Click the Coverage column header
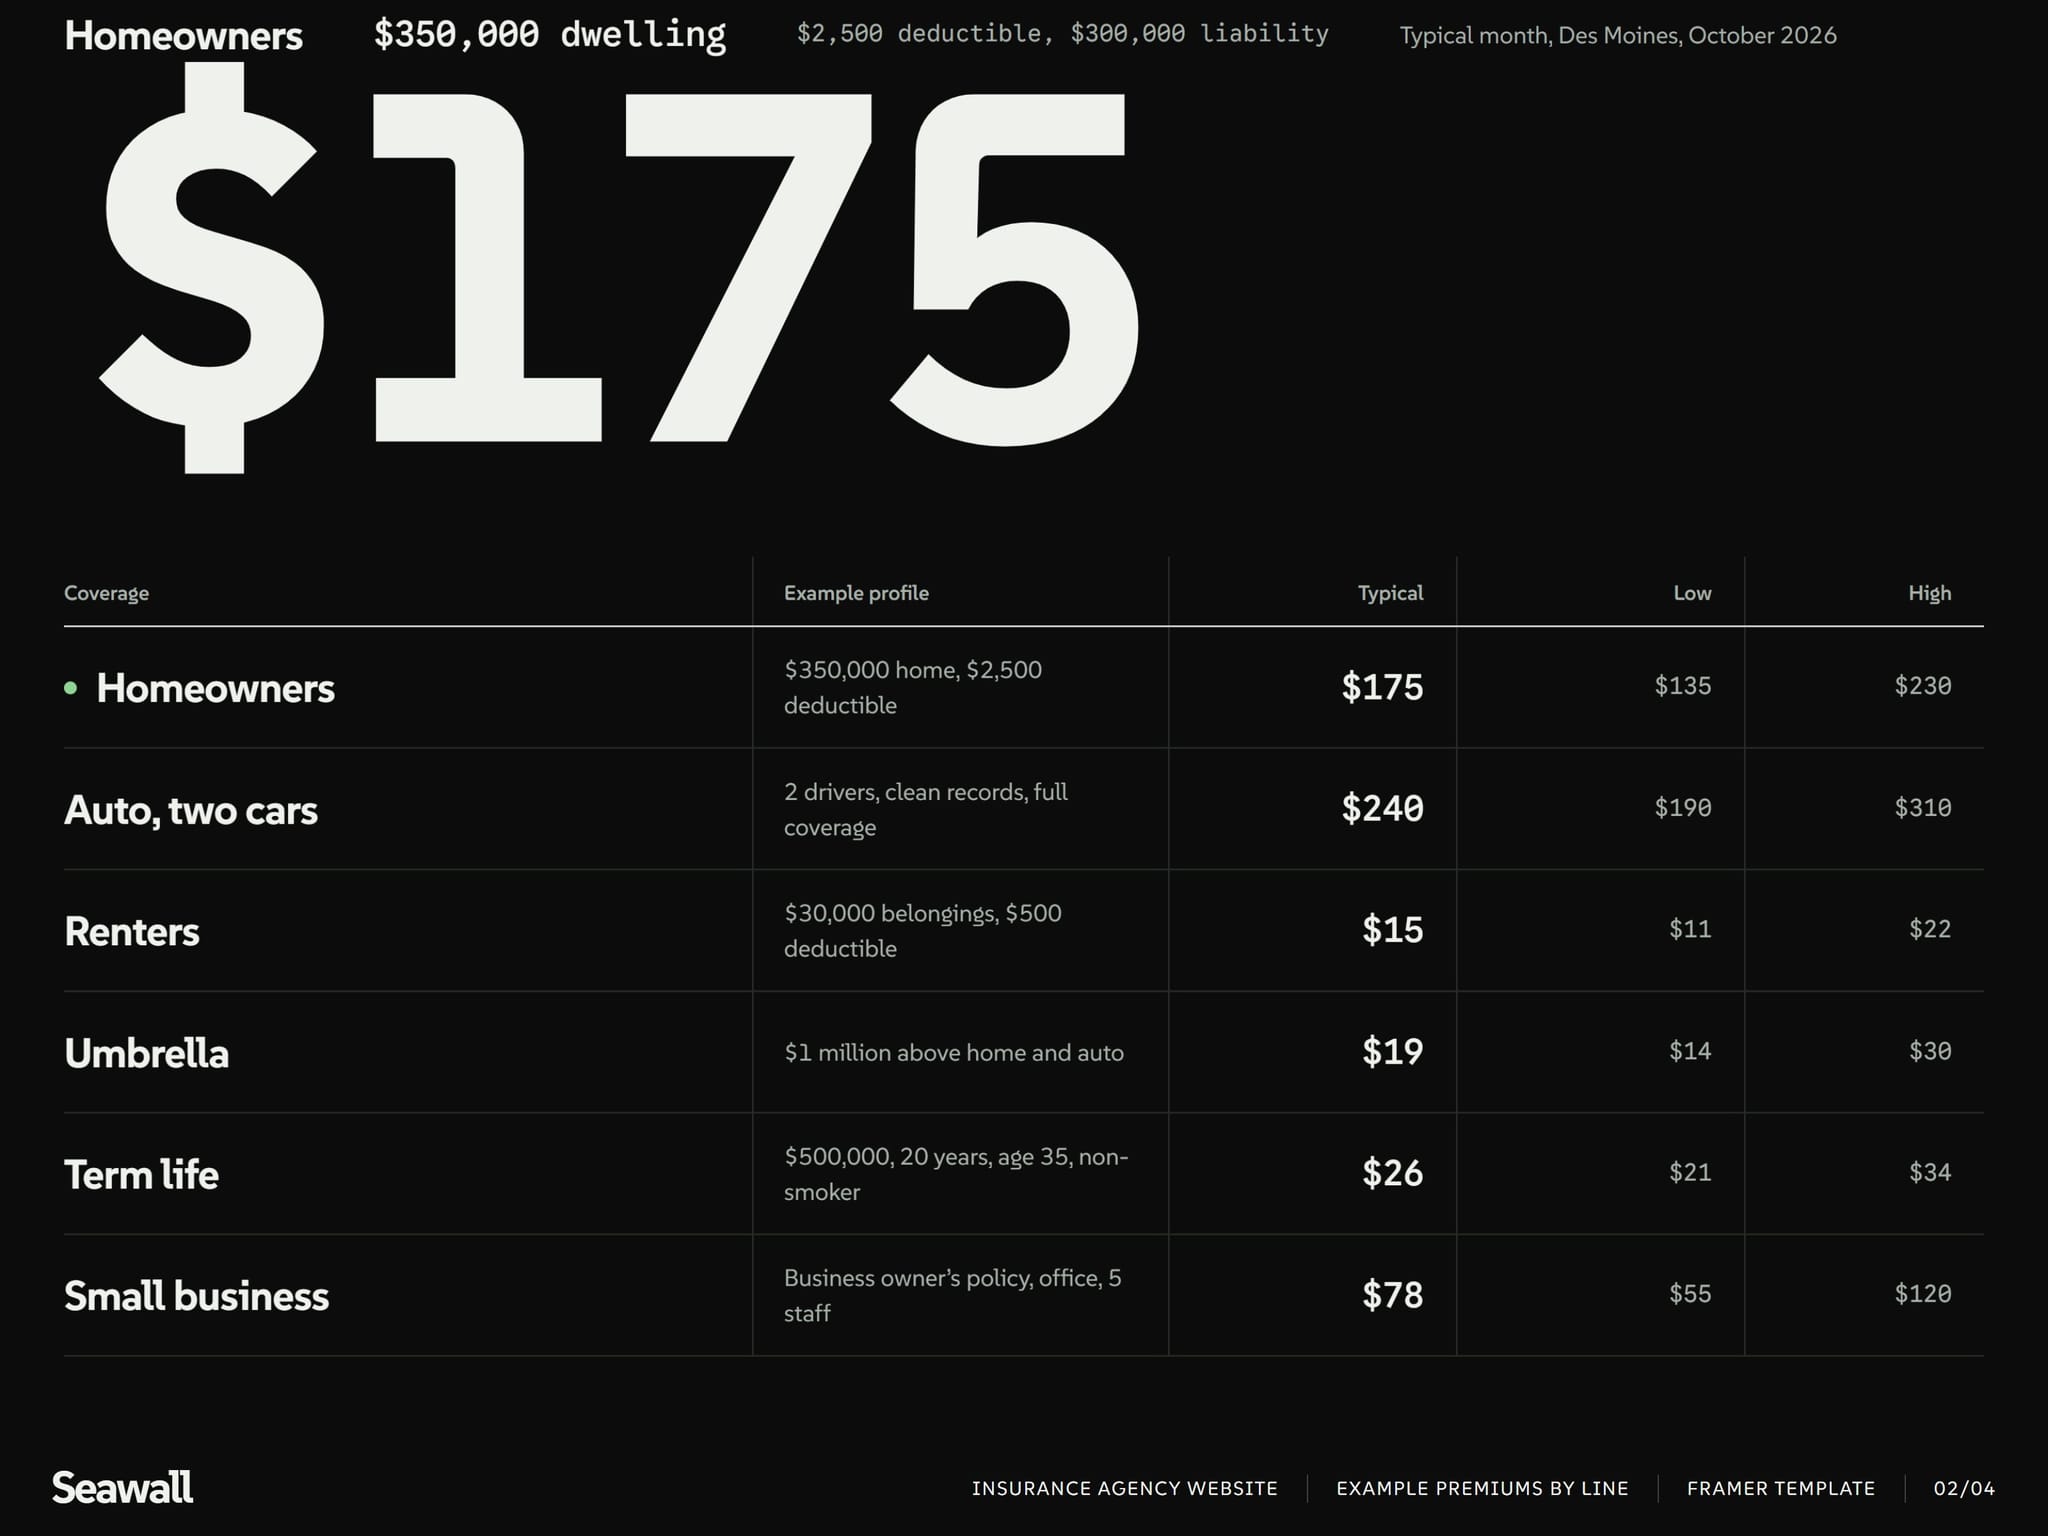 [x=106, y=593]
